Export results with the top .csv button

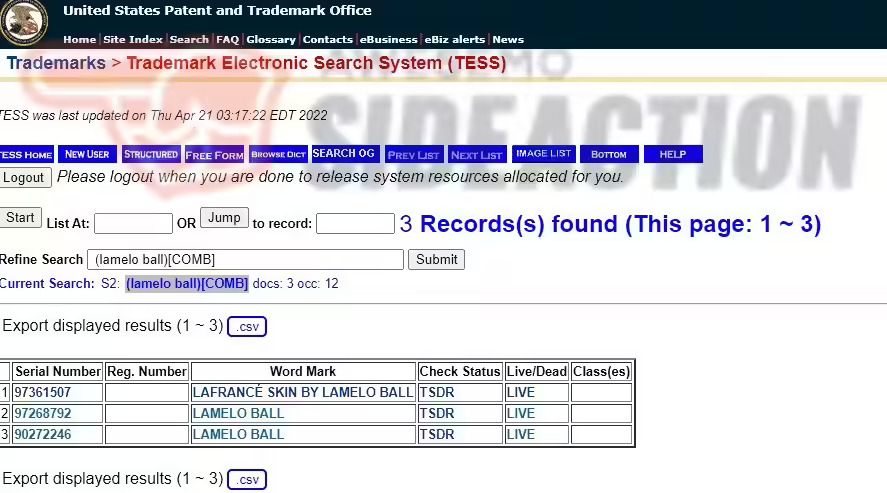tap(247, 327)
